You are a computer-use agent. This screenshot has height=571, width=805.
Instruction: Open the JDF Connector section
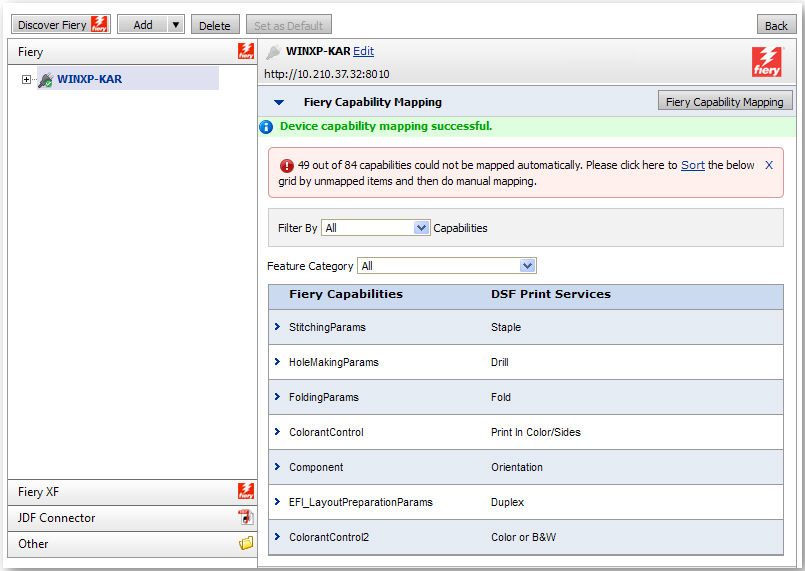[x=132, y=518]
